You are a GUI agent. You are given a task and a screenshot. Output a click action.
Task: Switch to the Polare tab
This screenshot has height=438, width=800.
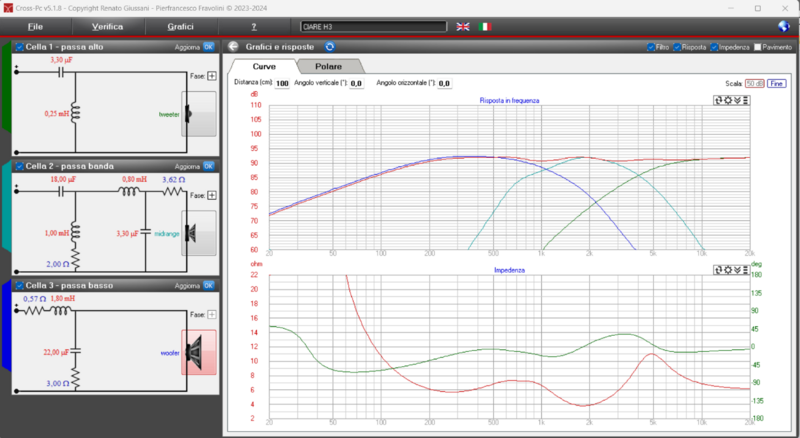pyautogui.click(x=329, y=66)
